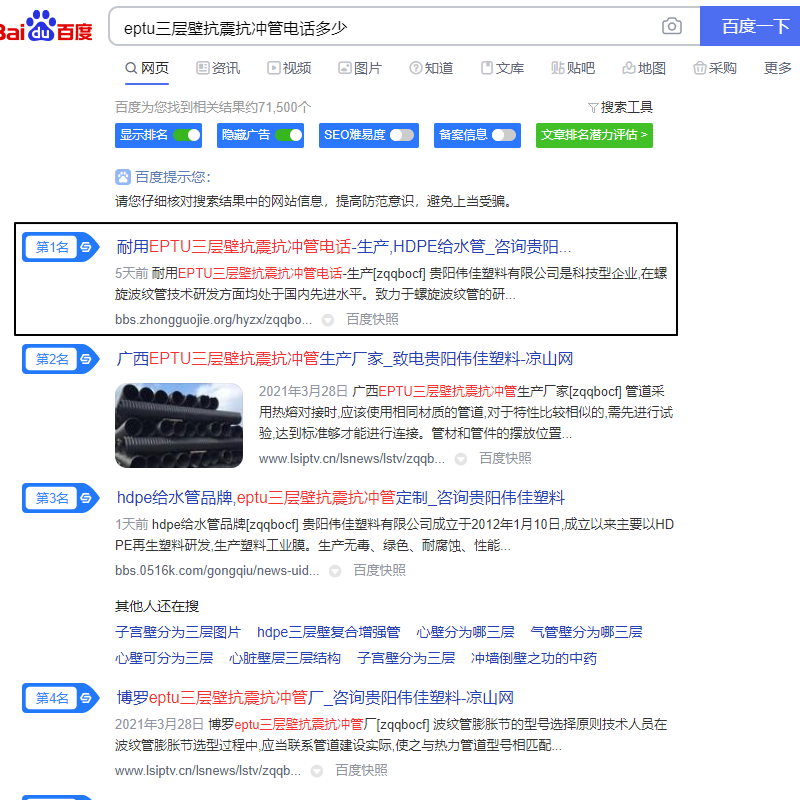Open camera image search icon
The height and width of the screenshot is (800, 800).
[671, 26]
